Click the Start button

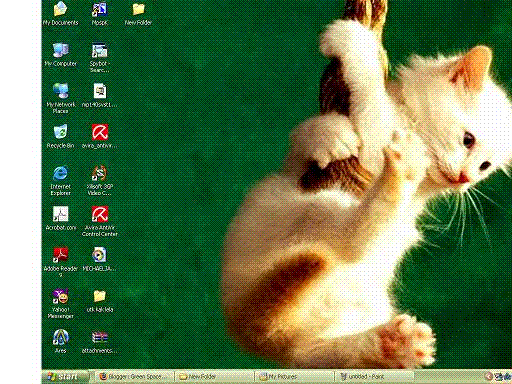pyautogui.click(x=65, y=377)
